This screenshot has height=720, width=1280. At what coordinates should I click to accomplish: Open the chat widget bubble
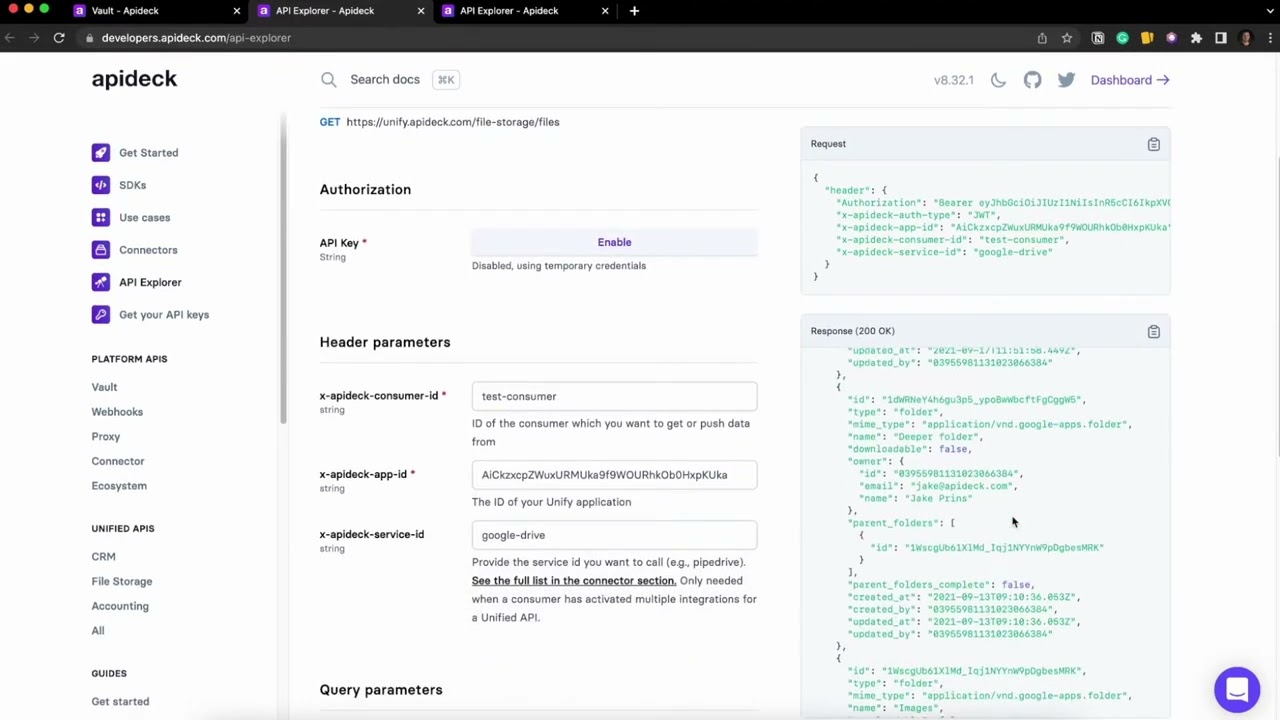coord(1237,689)
